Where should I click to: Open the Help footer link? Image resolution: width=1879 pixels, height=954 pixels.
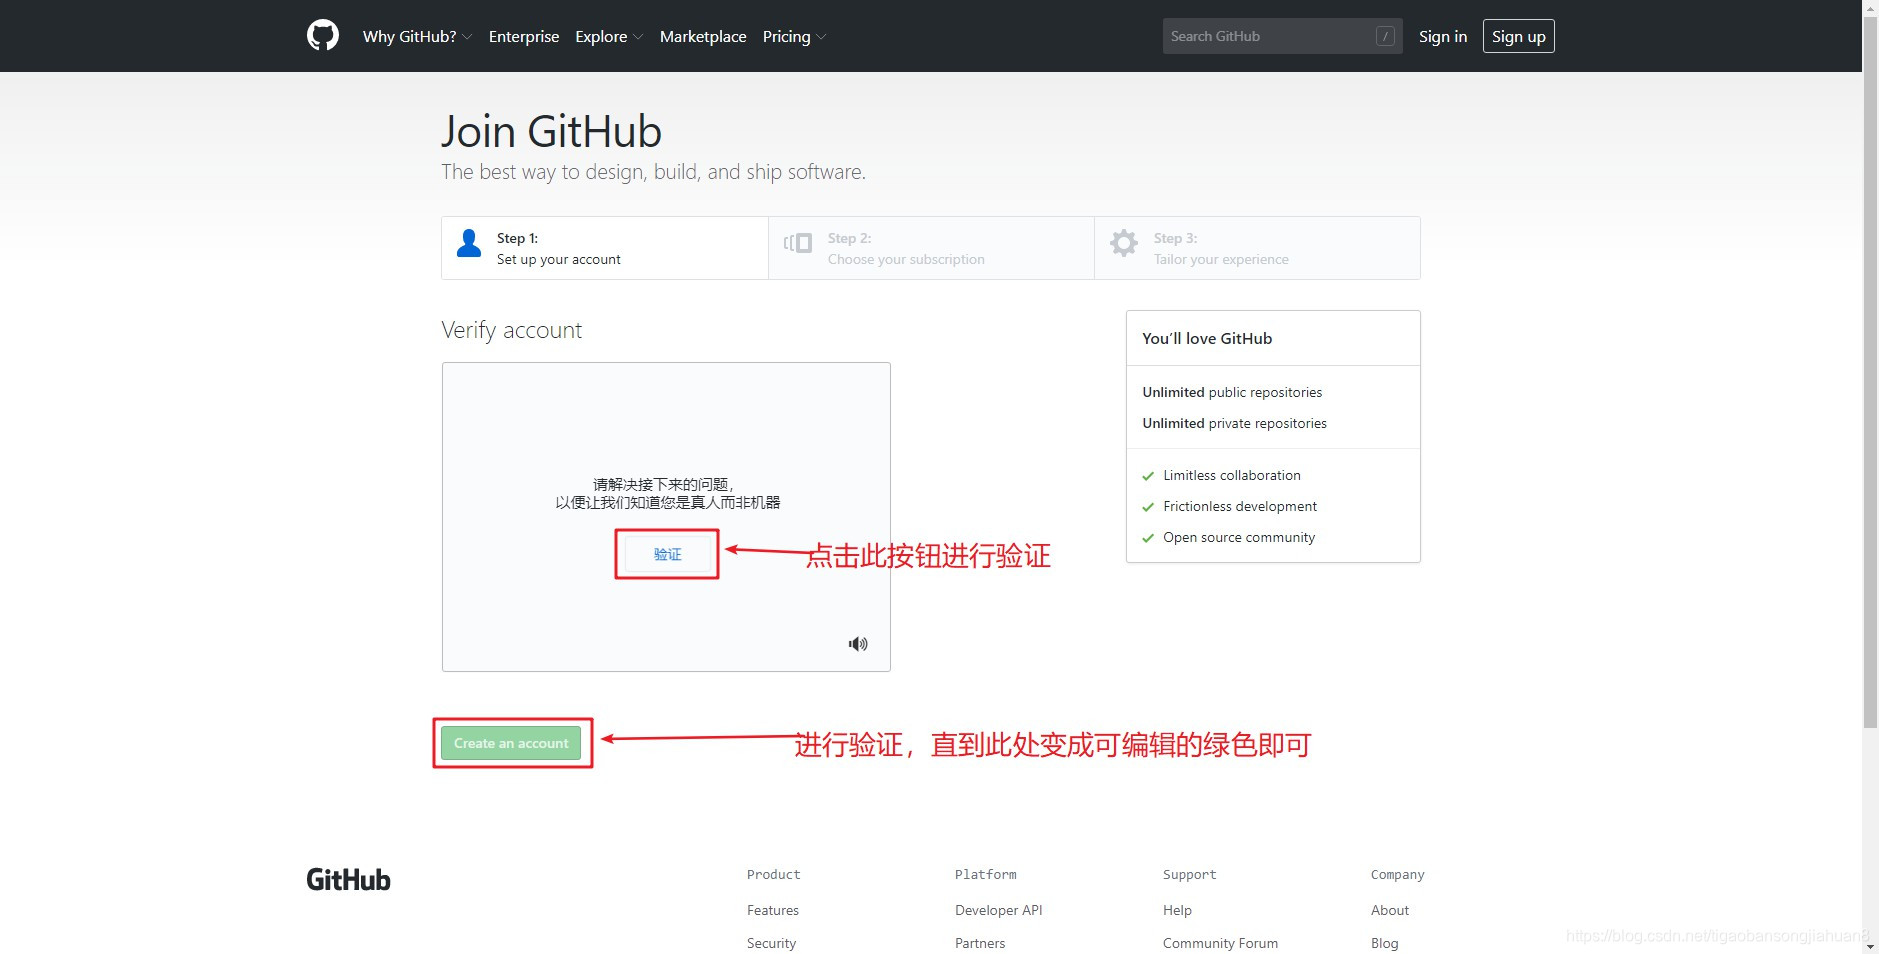pos(1177,910)
